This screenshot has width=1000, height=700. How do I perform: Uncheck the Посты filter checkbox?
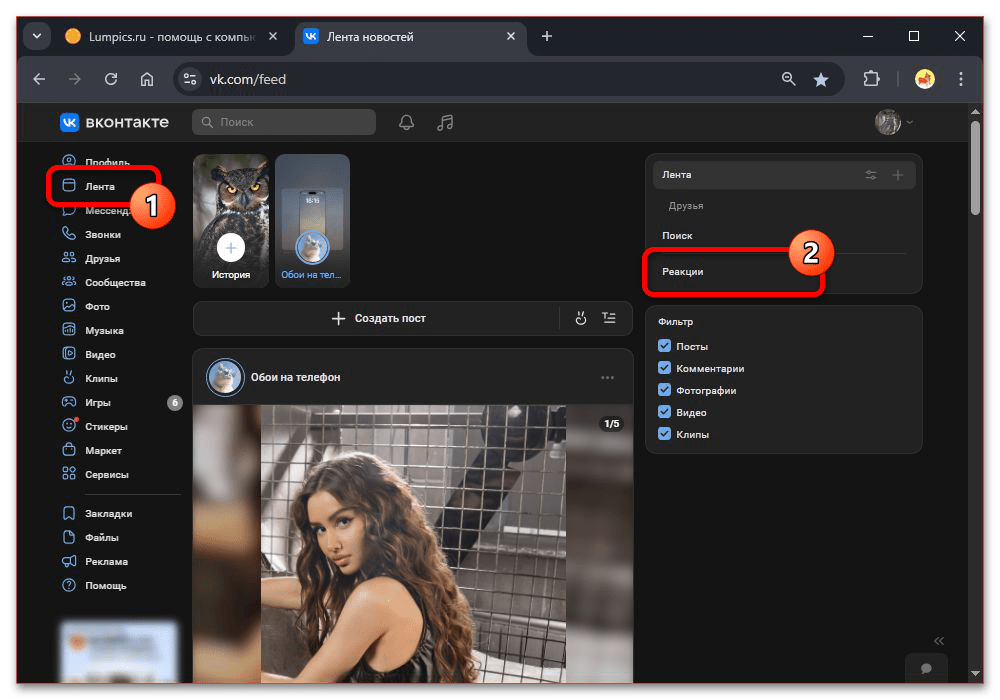point(665,346)
